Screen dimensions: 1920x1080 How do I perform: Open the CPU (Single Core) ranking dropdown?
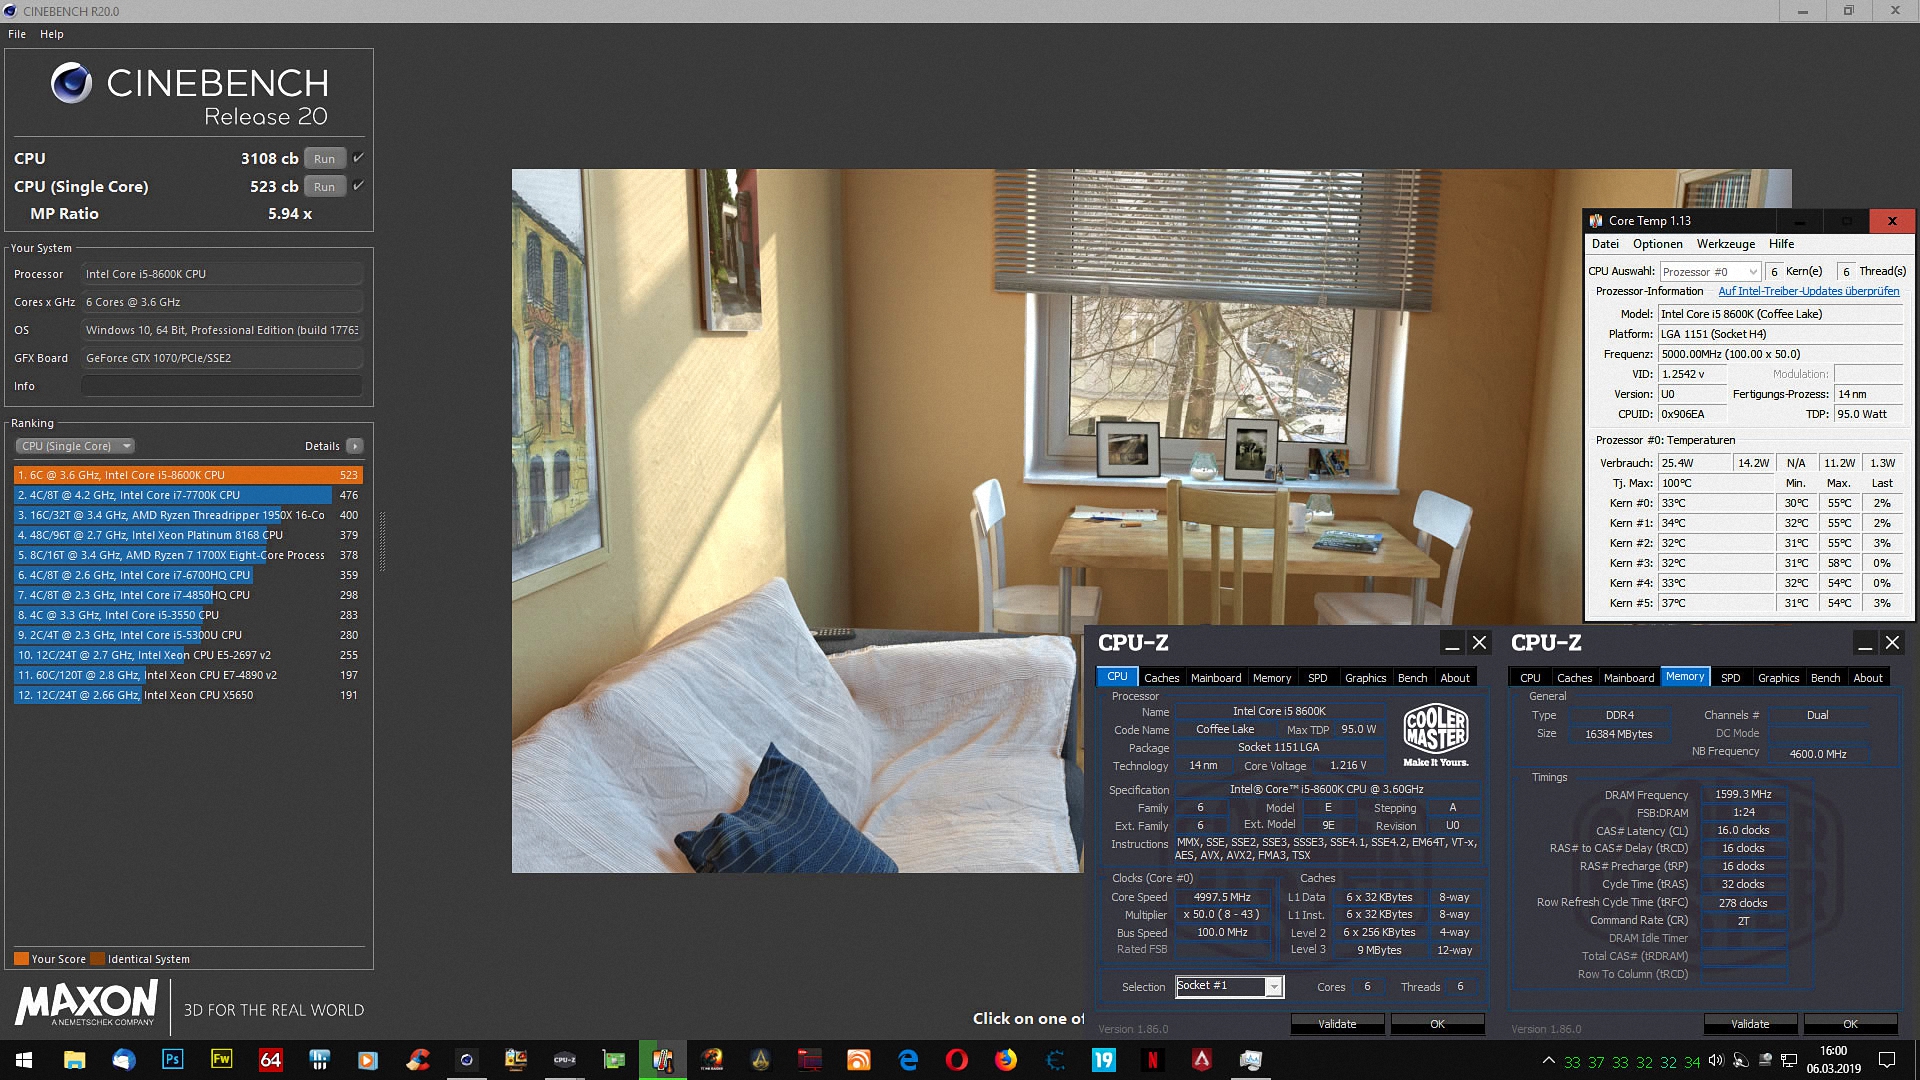coord(75,446)
